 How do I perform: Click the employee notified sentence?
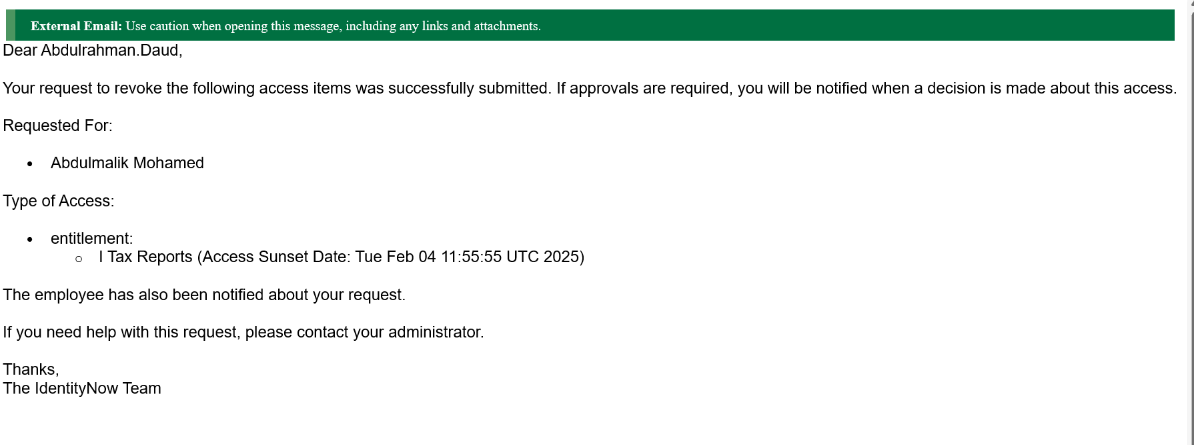pyautogui.click(x=204, y=294)
